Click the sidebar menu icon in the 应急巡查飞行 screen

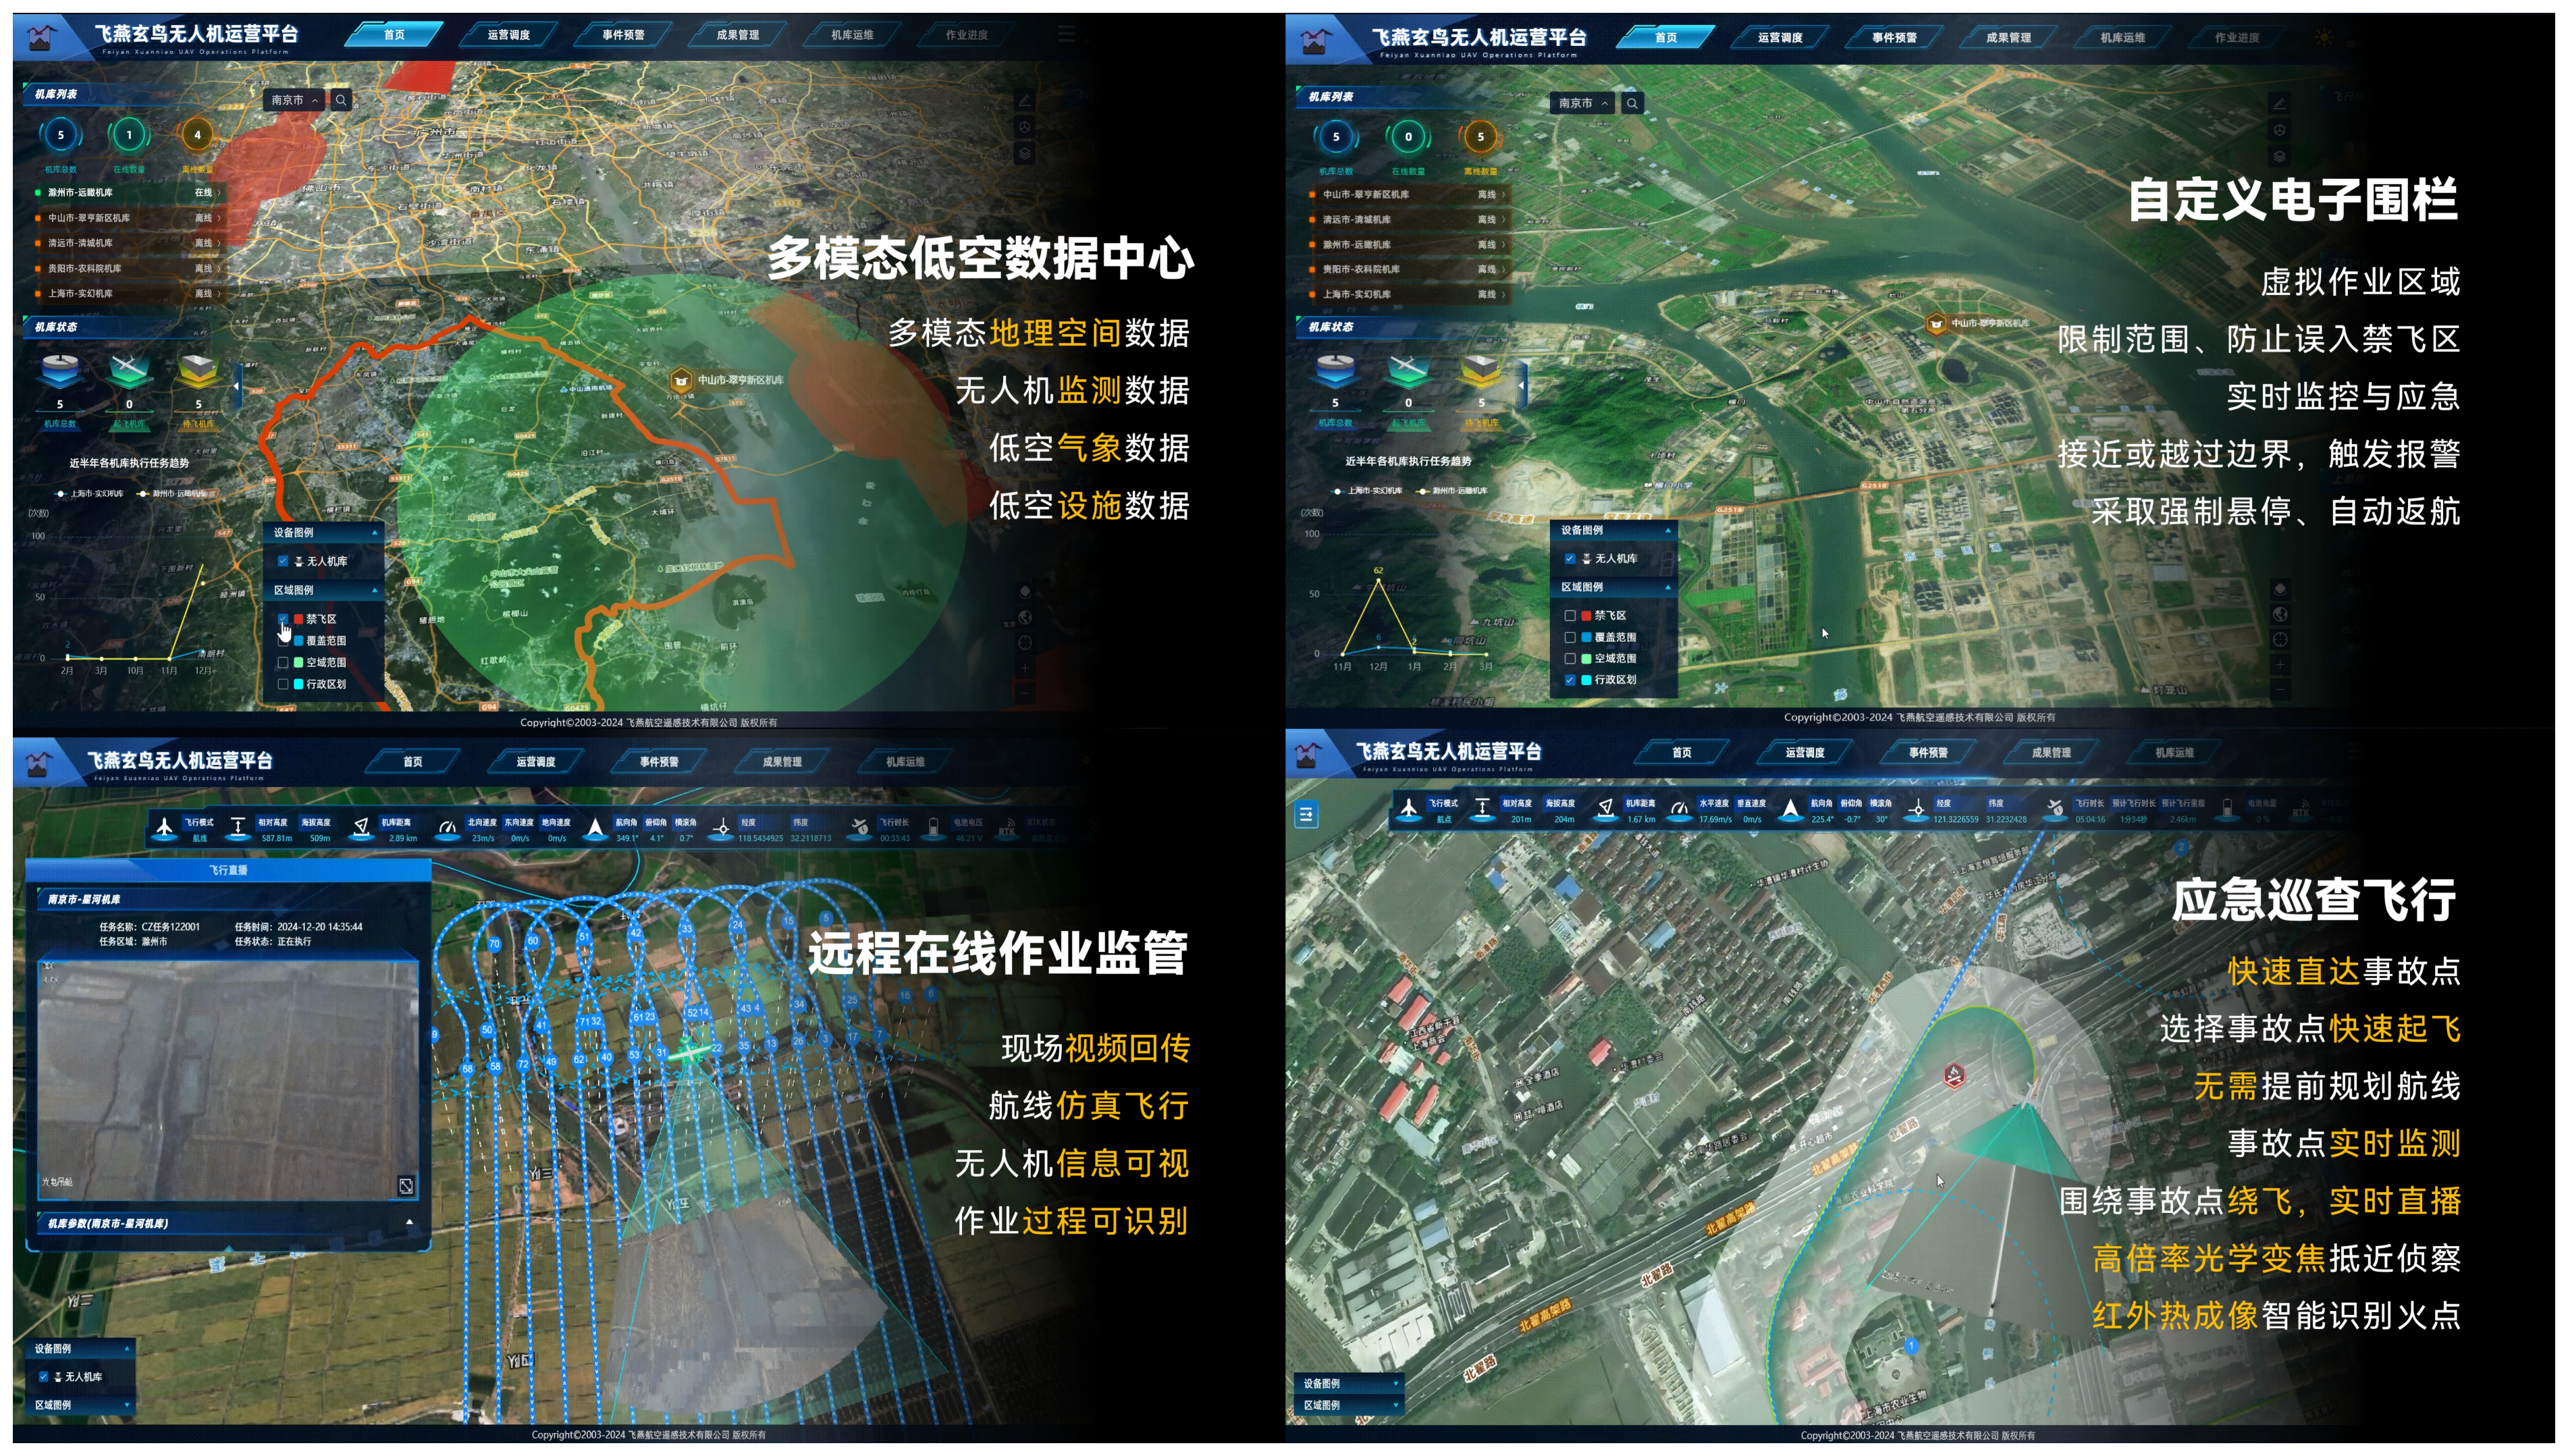pyautogui.click(x=1306, y=815)
